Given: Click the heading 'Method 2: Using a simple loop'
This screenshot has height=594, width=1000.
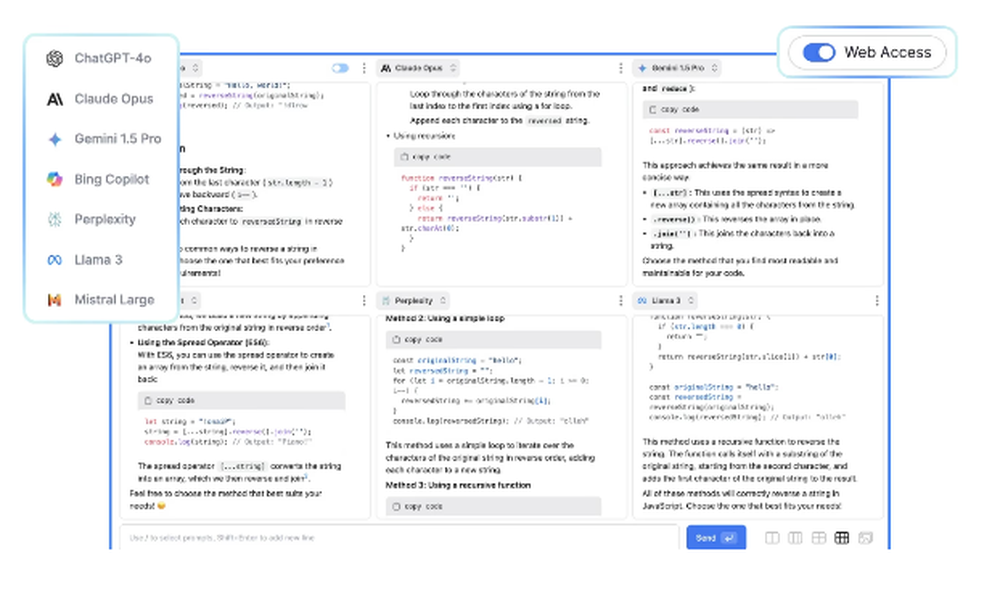Looking at the screenshot, I should pos(445,318).
